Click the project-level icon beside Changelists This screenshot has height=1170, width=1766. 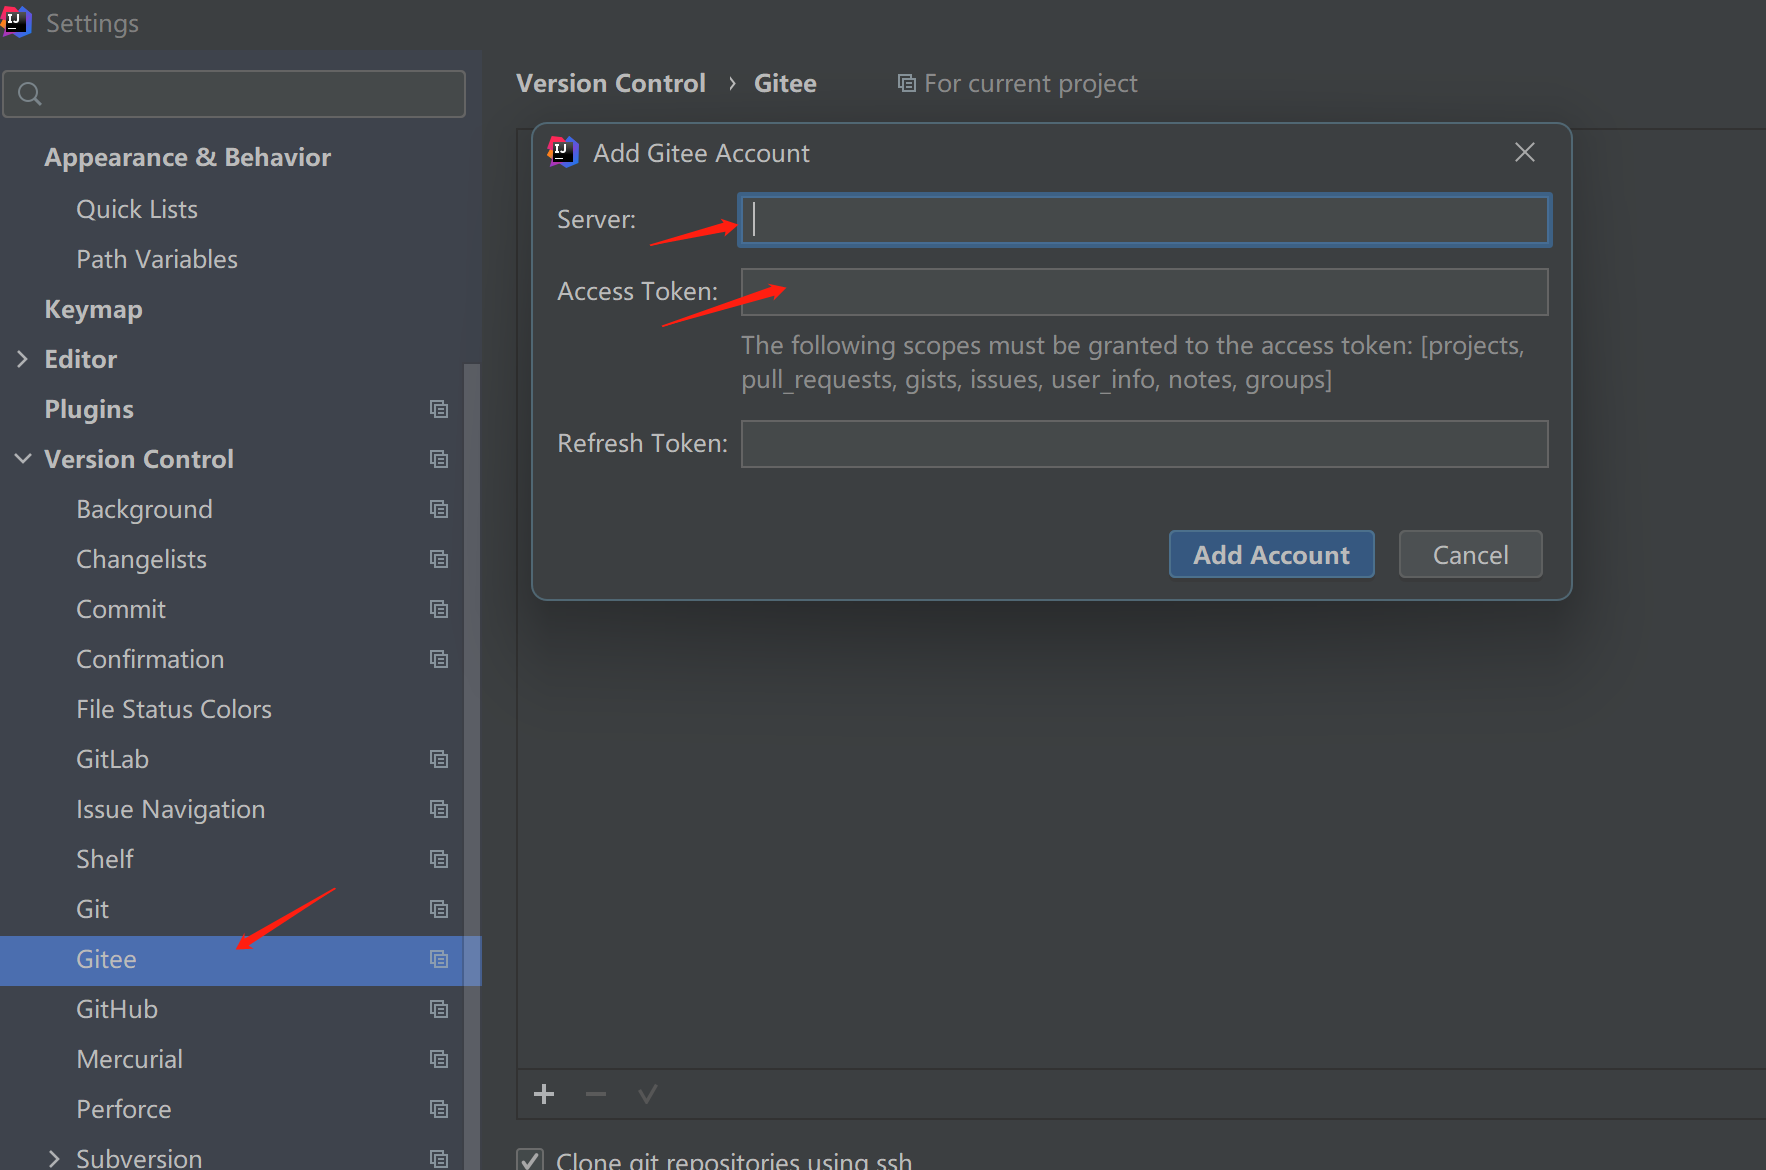439,559
